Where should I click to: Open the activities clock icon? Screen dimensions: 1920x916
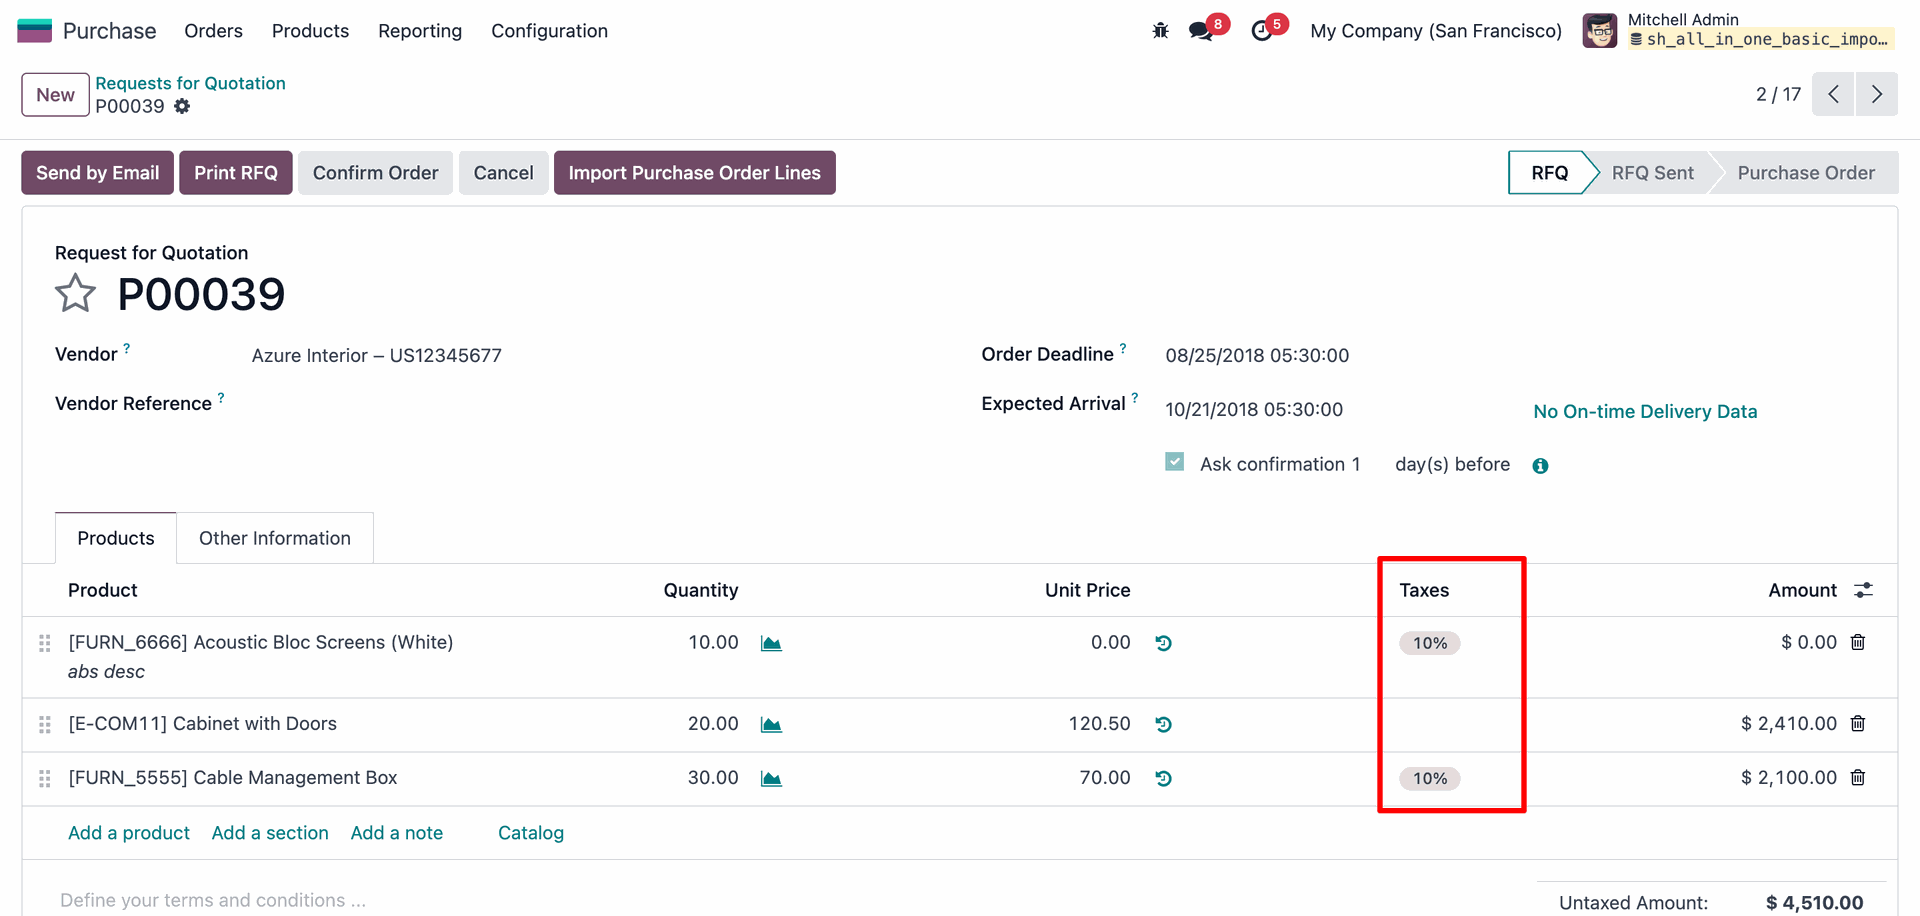point(1262,31)
